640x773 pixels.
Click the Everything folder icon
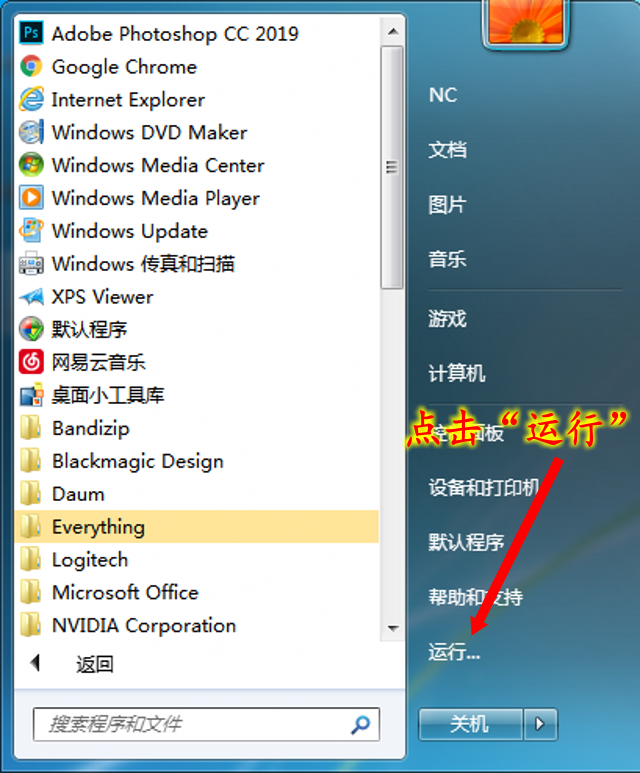click(x=31, y=526)
